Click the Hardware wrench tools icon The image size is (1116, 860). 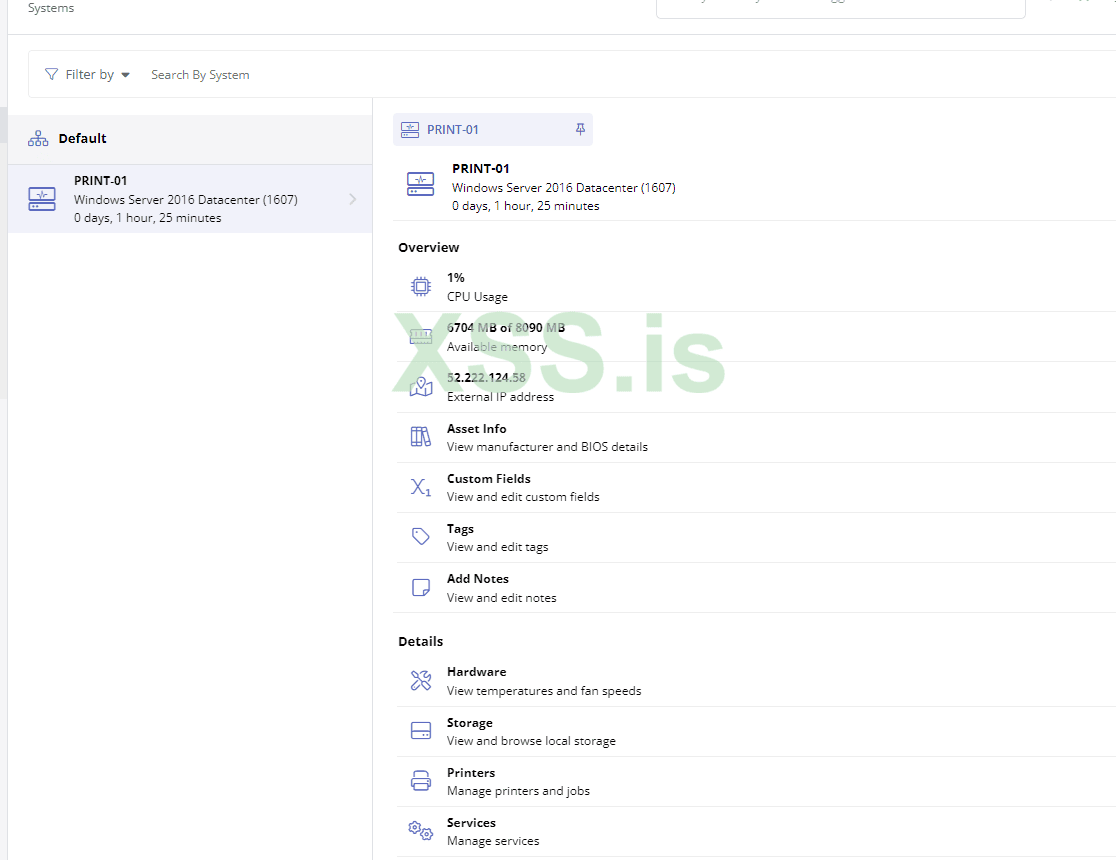421,681
